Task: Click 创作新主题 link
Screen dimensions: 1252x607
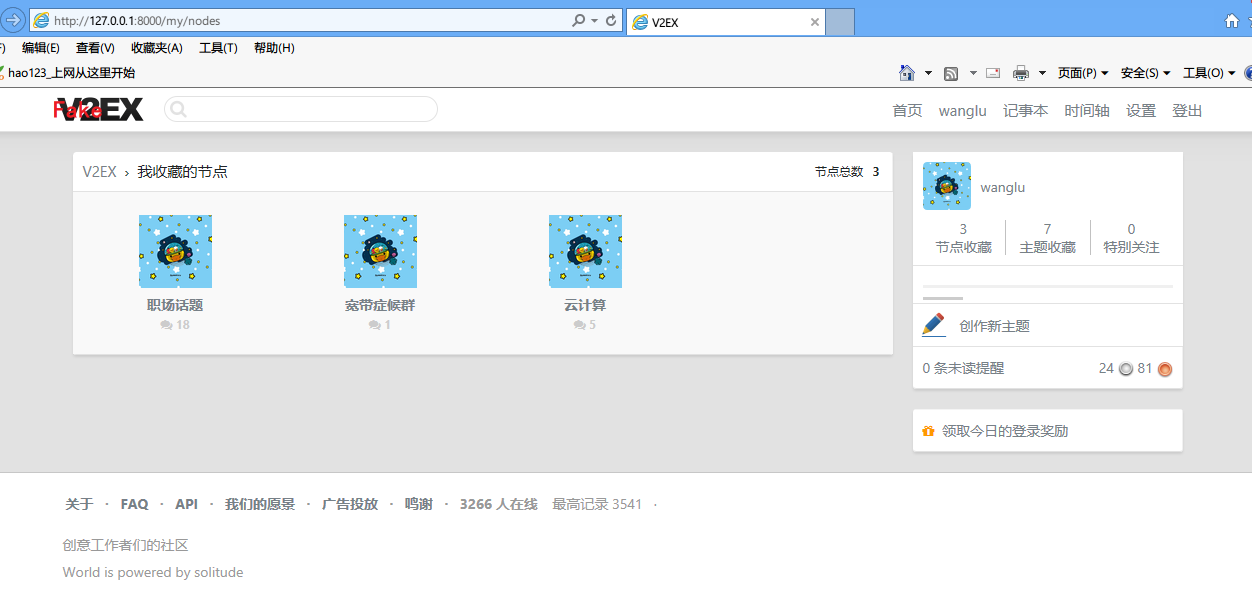Action: pyautogui.click(x=994, y=326)
